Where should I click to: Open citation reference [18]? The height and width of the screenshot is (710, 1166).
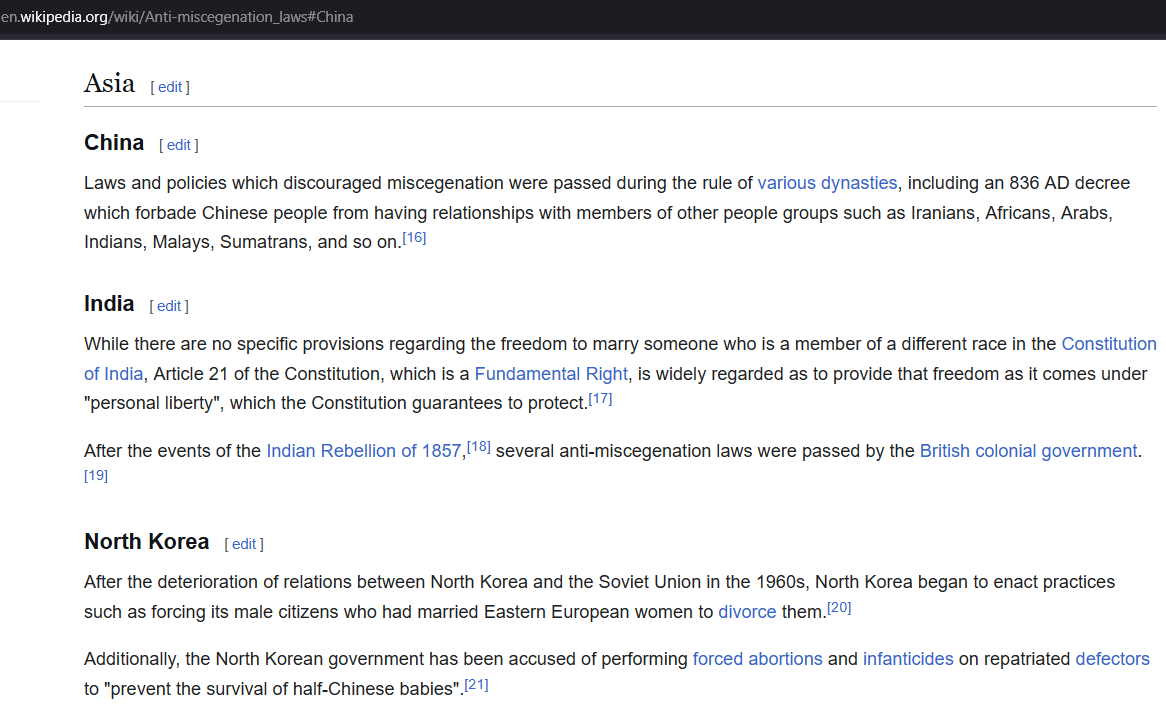(479, 446)
